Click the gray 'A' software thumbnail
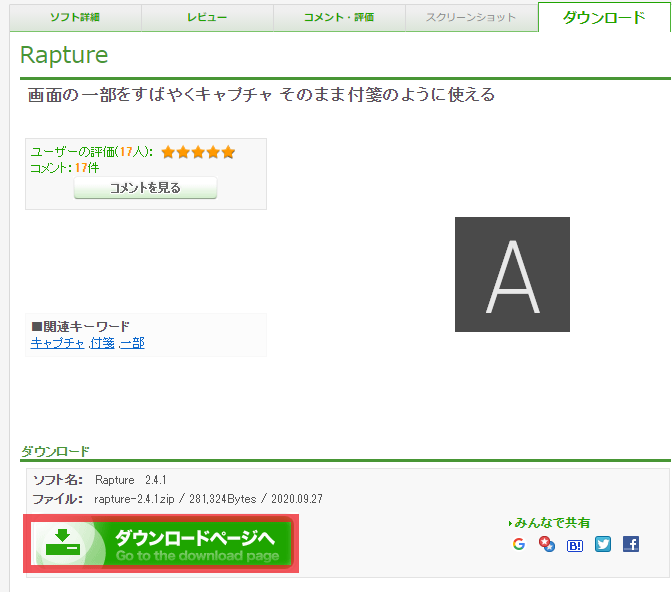Viewport: 672px width, 592px height. [513, 274]
